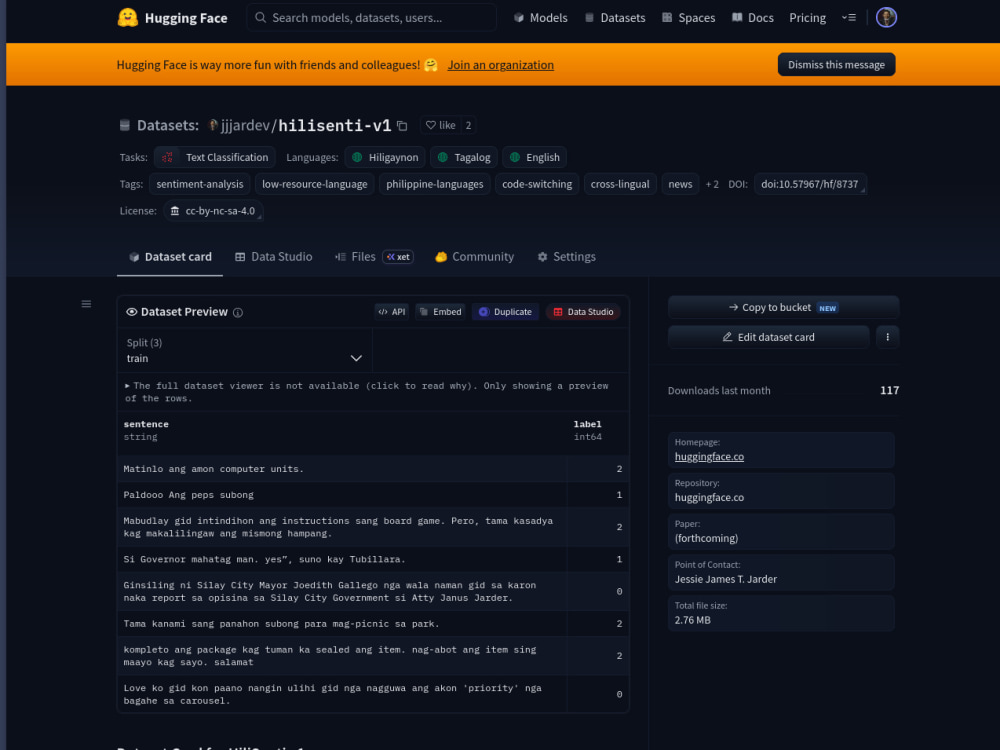Switch to the Dataset card tab
This screenshot has height=750, width=1000.
click(170, 256)
